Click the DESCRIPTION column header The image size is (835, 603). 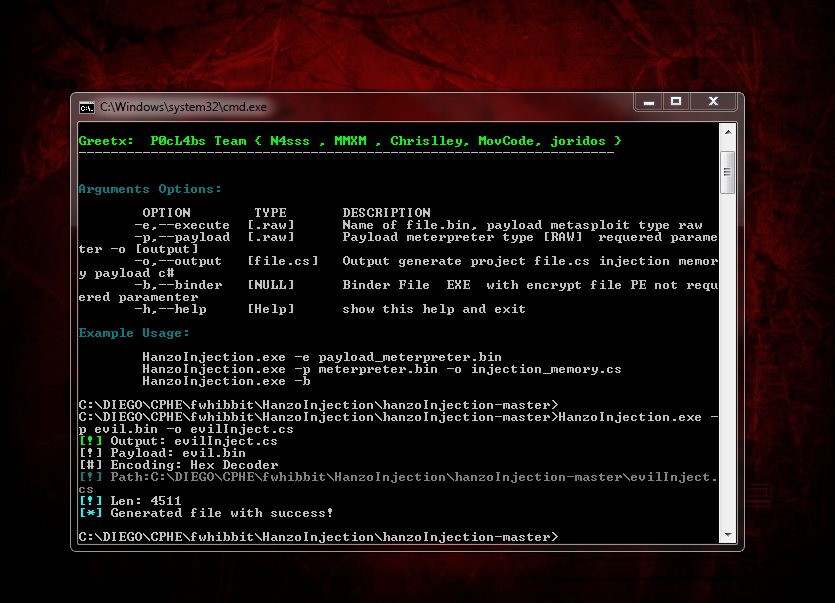coord(387,213)
